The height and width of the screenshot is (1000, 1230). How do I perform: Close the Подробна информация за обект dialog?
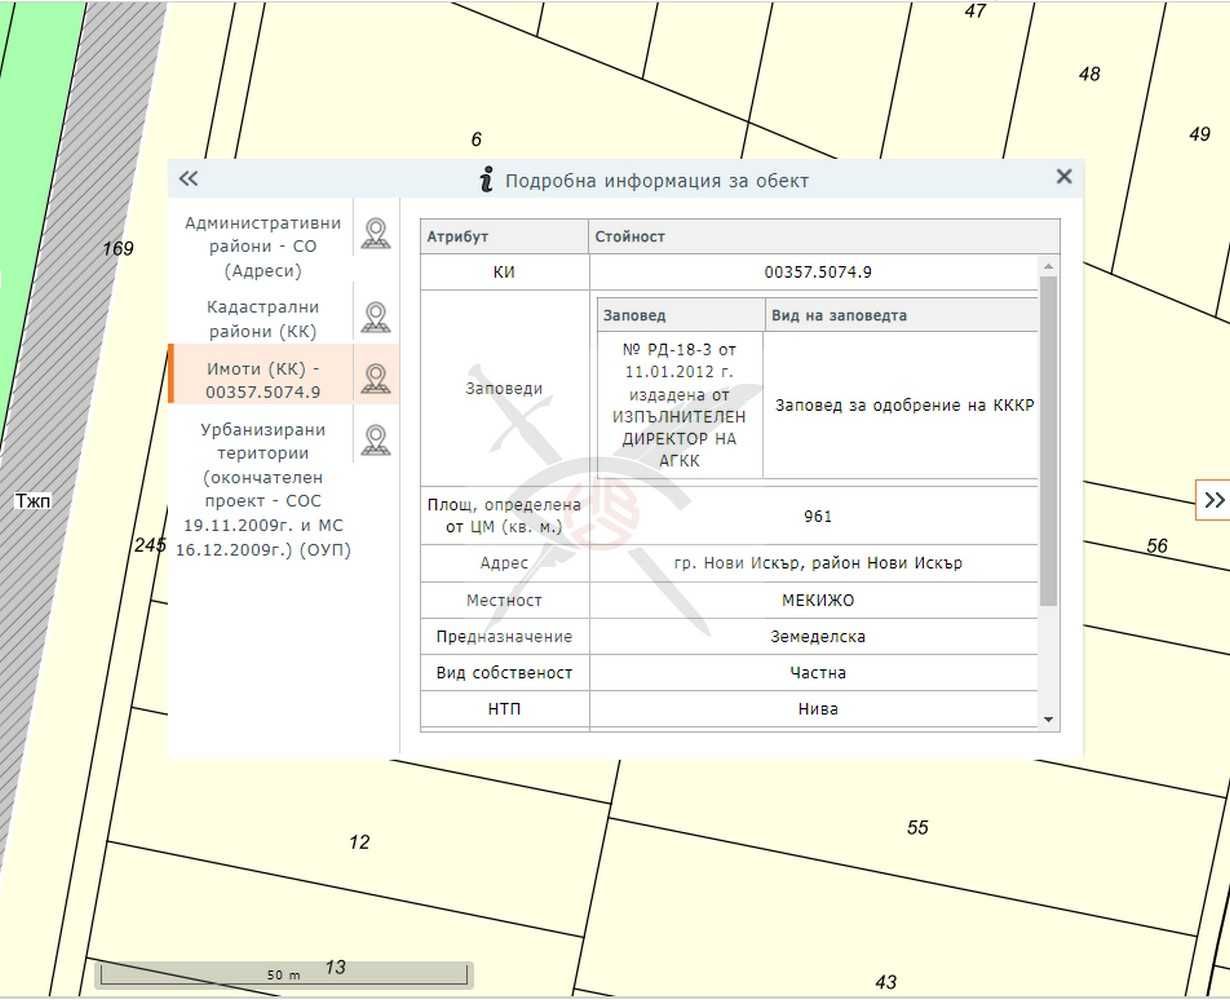click(1063, 177)
